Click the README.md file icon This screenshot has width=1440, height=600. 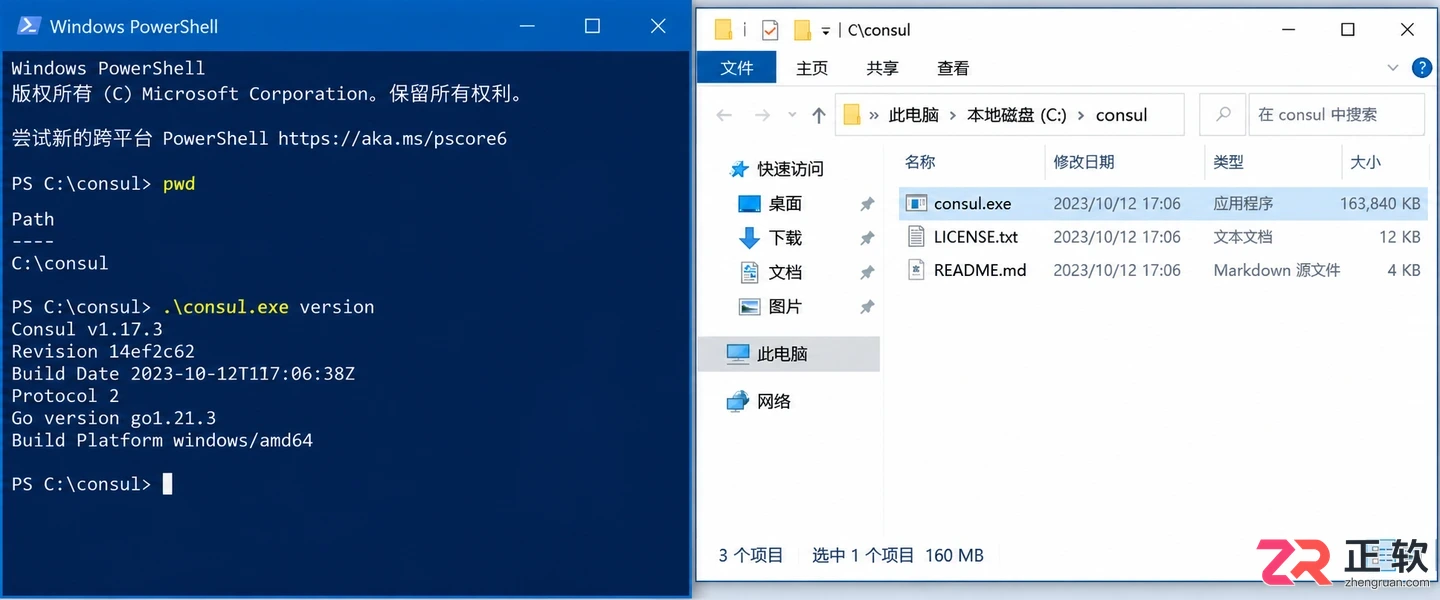pos(916,270)
